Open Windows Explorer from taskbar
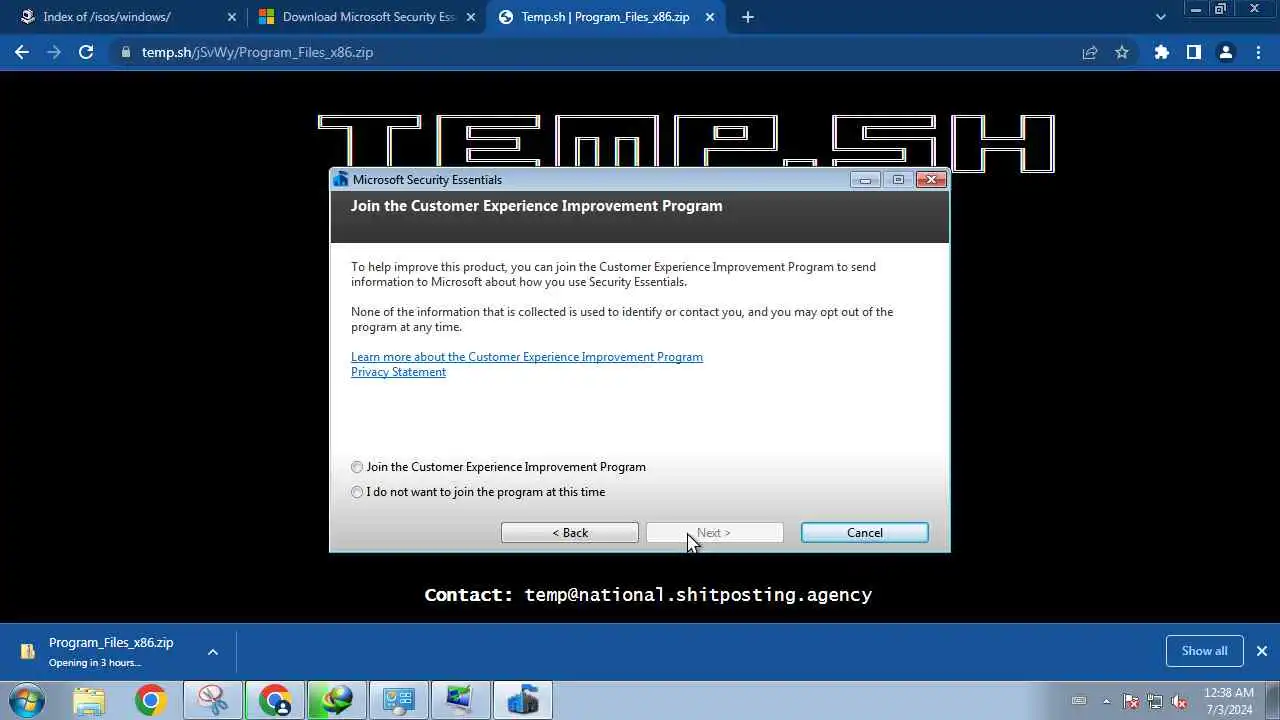 click(89, 700)
